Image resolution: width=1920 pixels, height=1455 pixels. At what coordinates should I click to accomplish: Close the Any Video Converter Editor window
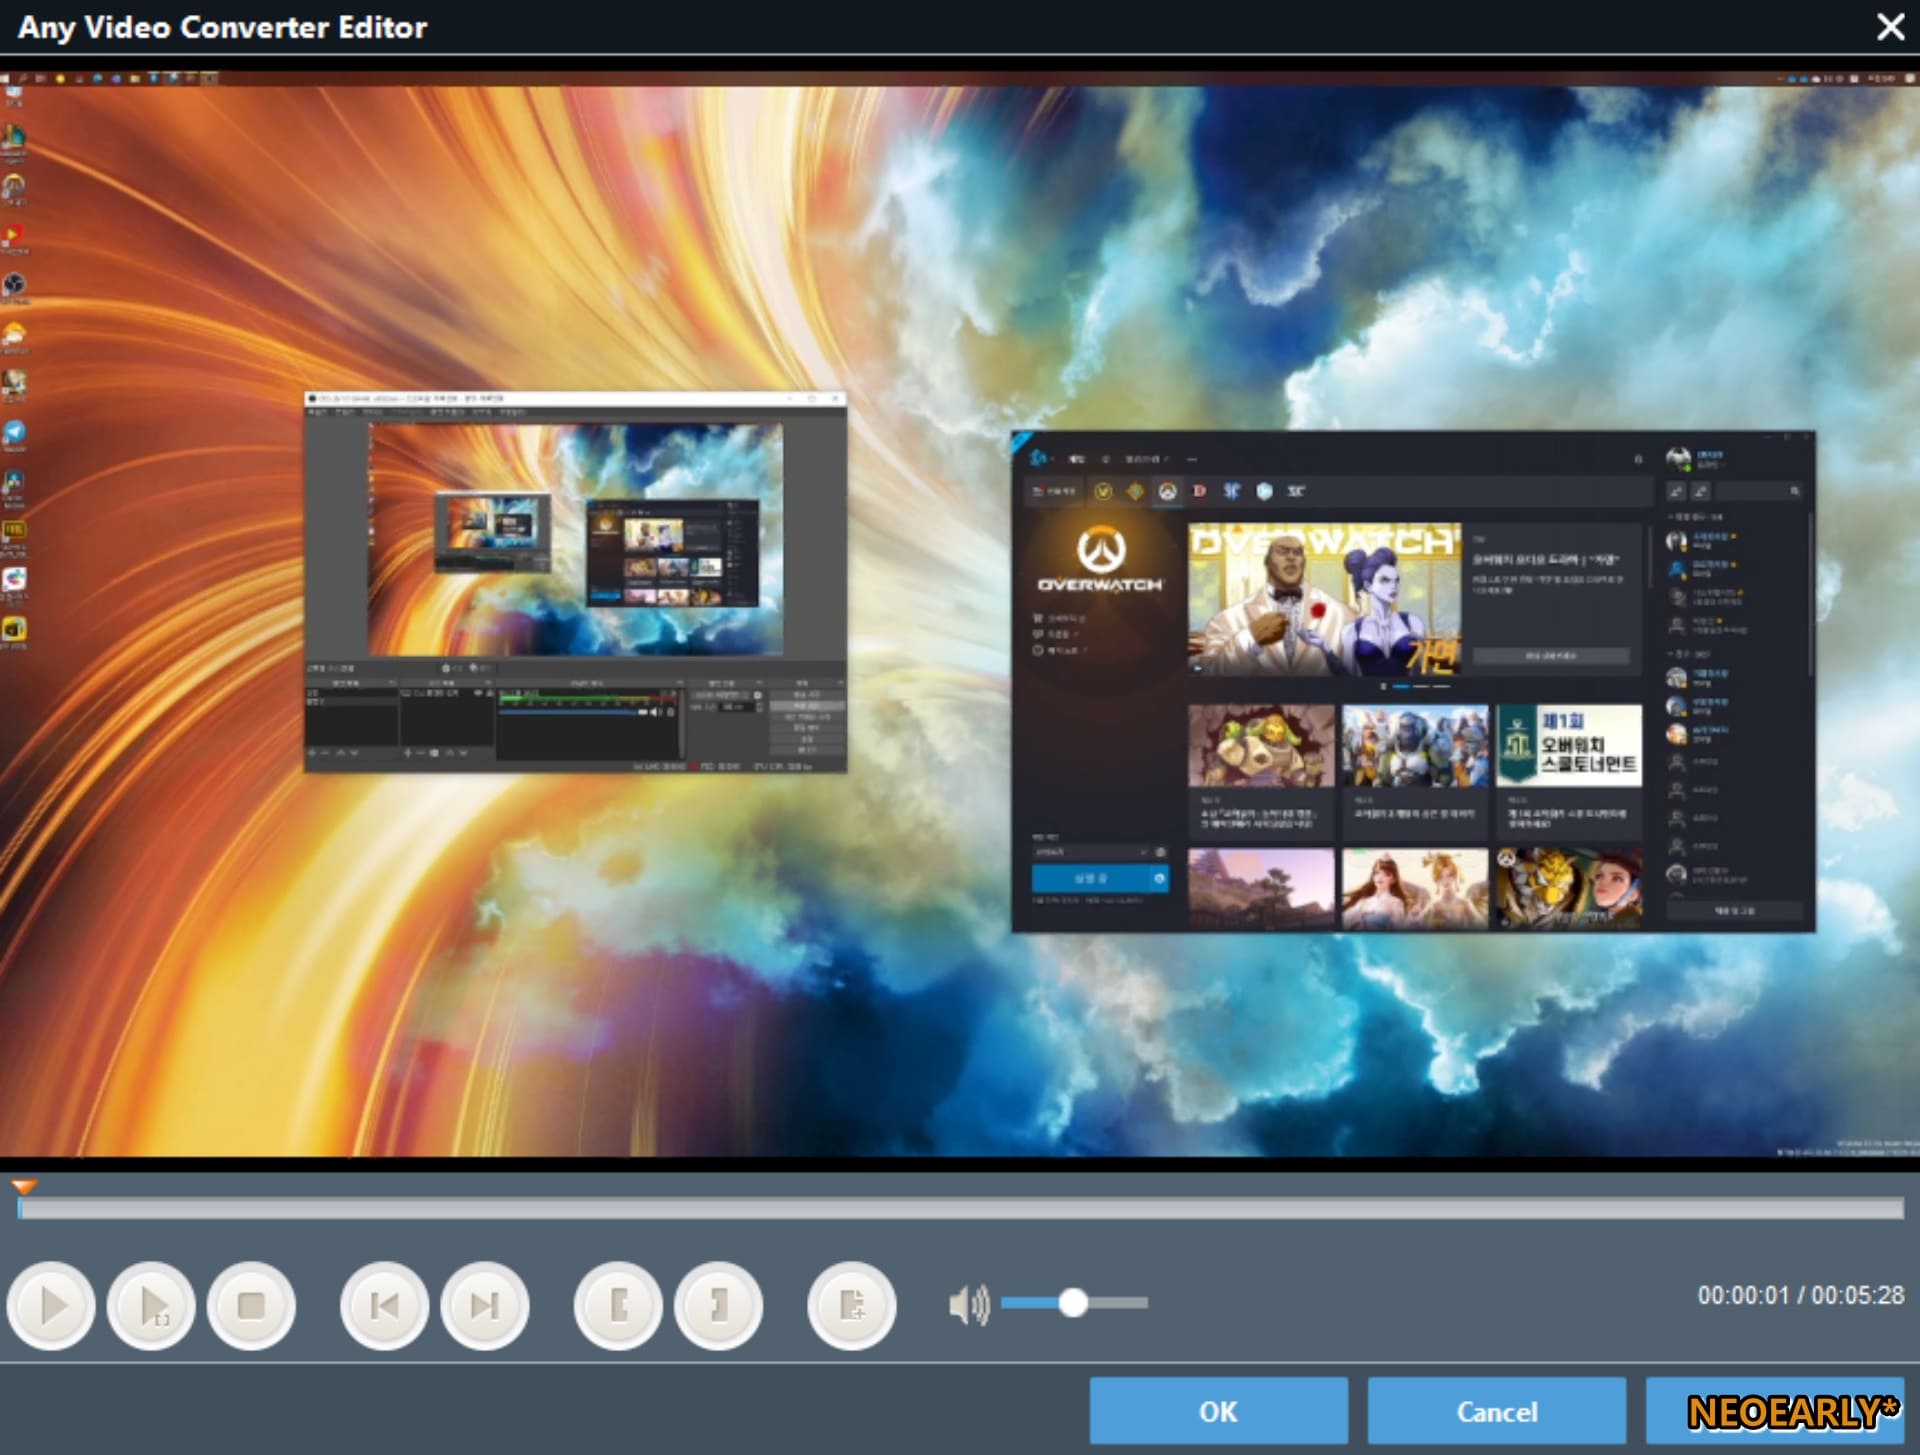tap(1889, 27)
